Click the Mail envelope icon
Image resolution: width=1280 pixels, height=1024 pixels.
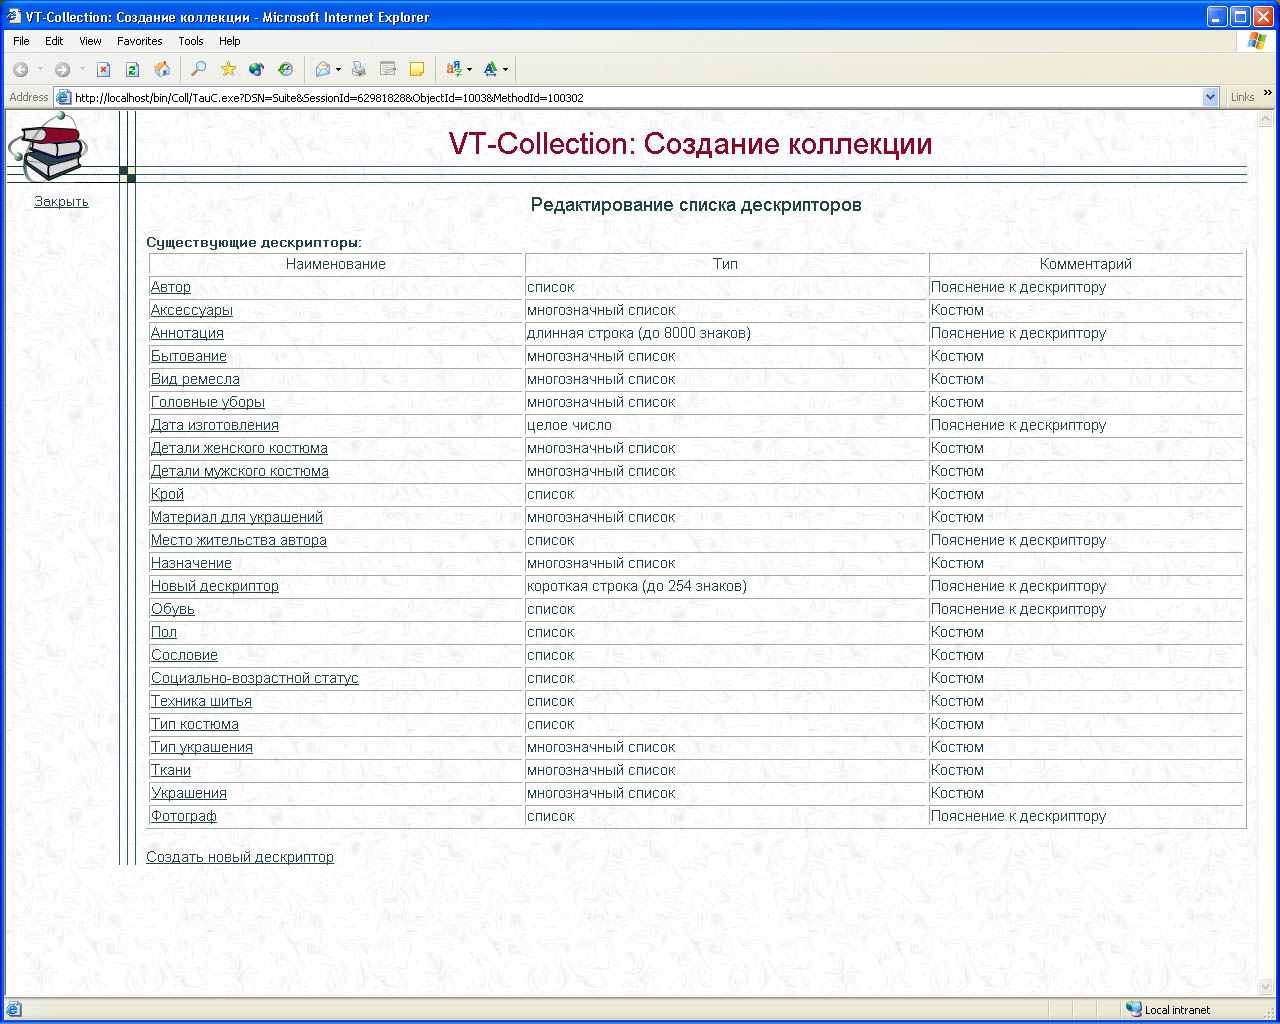323,69
